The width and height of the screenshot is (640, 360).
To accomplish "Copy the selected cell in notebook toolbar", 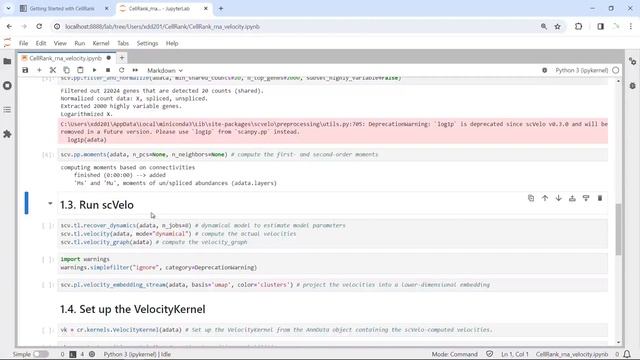I will [67, 70].
